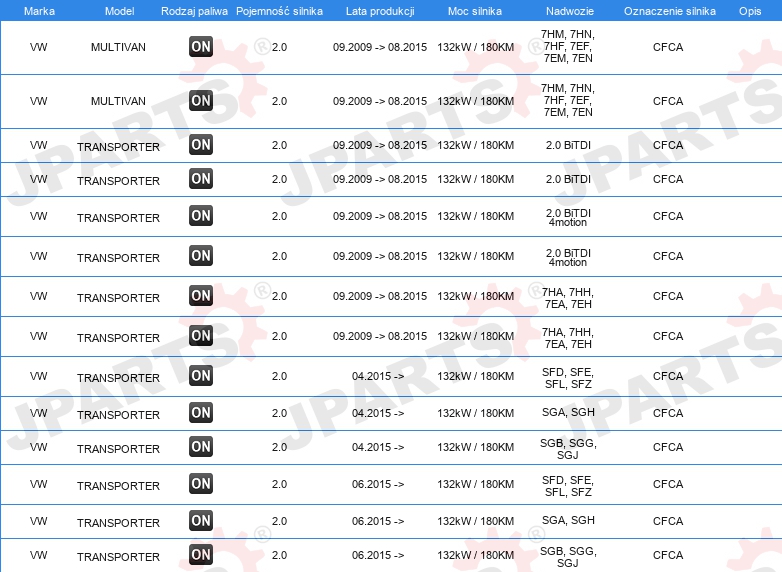Click ON icon in first 7HA, 7HH row

pos(201,295)
